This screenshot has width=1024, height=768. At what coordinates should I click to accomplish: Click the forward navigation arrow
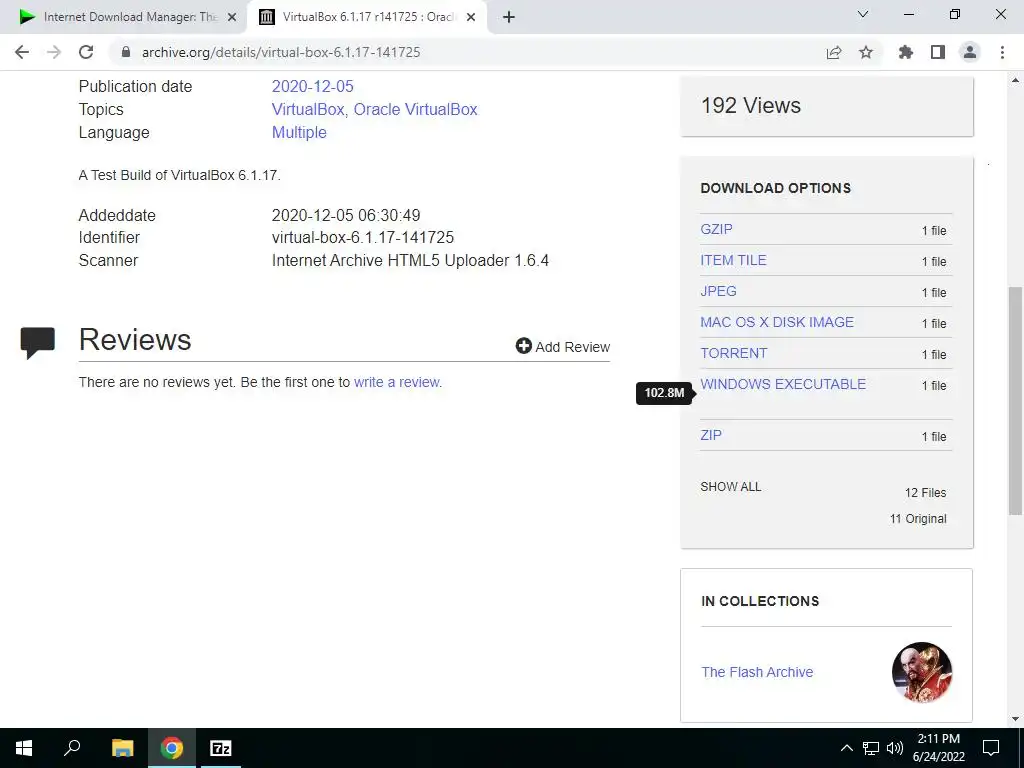pyautogui.click(x=54, y=52)
